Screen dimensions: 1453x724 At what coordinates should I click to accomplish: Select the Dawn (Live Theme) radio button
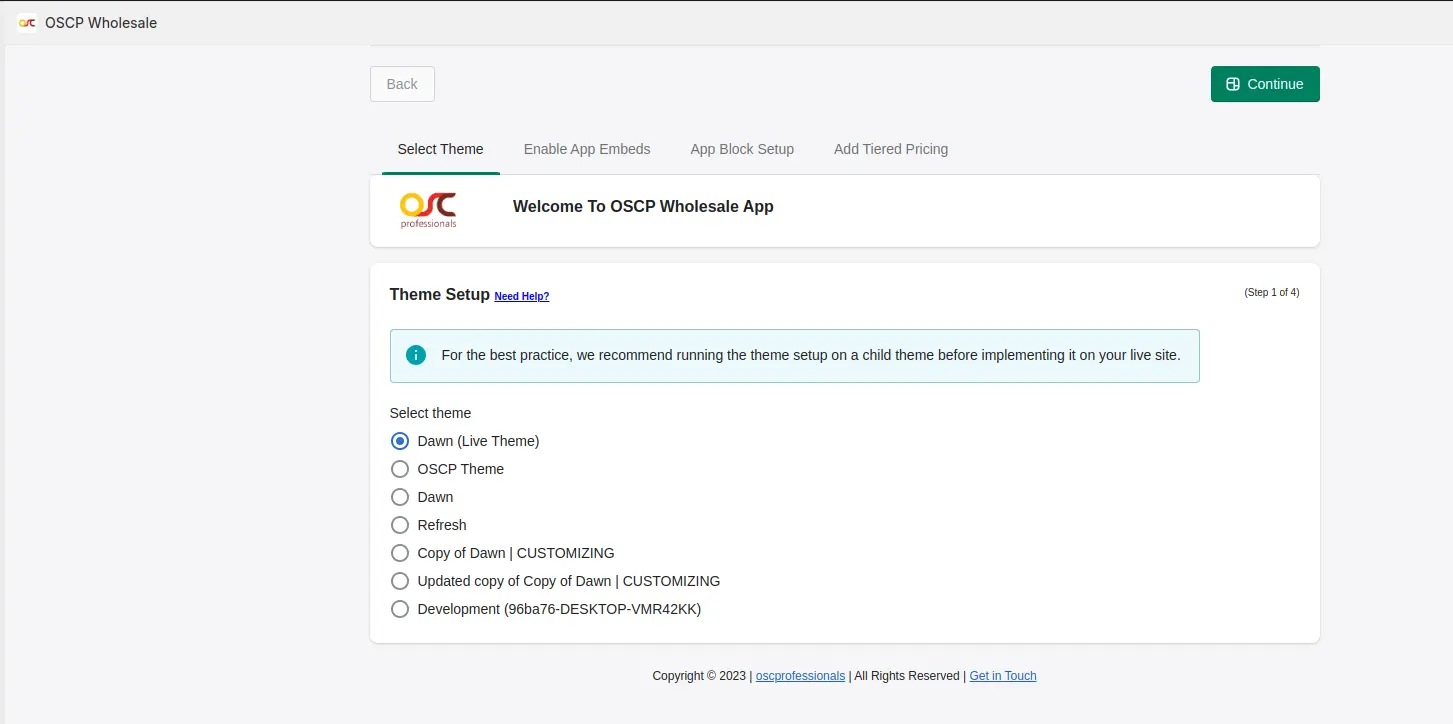click(400, 441)
